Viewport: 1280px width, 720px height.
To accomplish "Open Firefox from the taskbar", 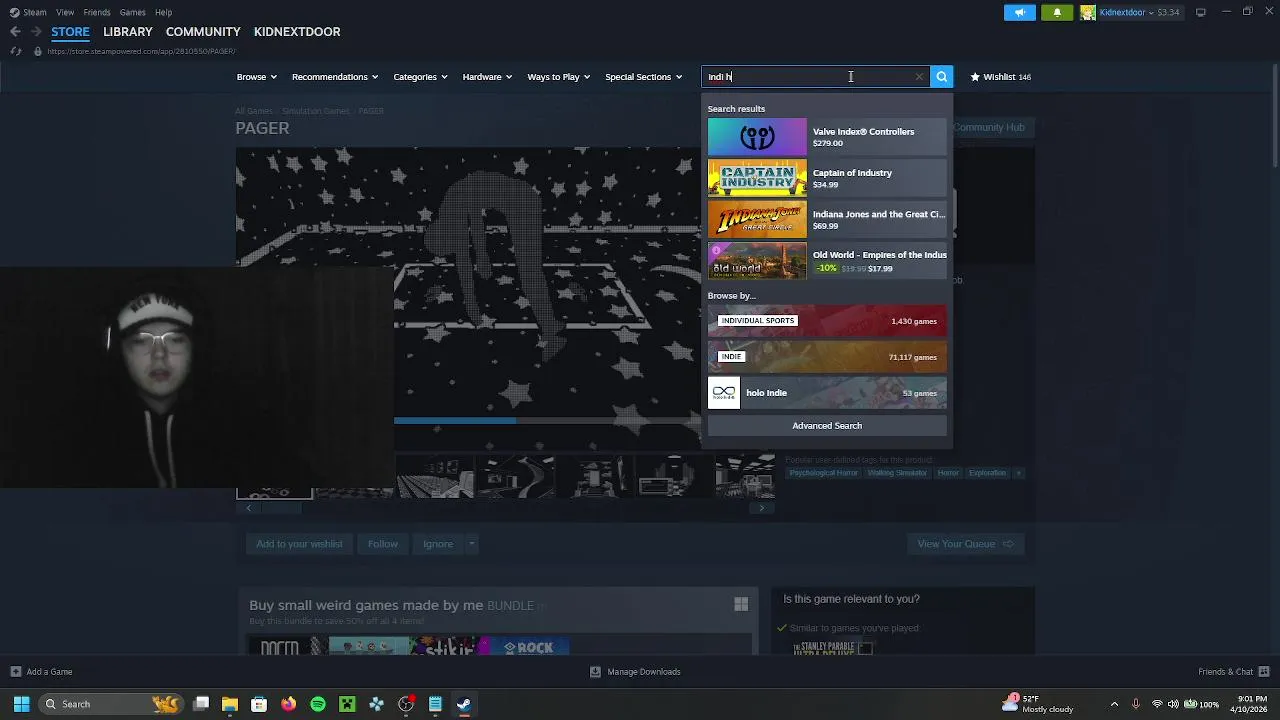I will (x=289, y=704).
